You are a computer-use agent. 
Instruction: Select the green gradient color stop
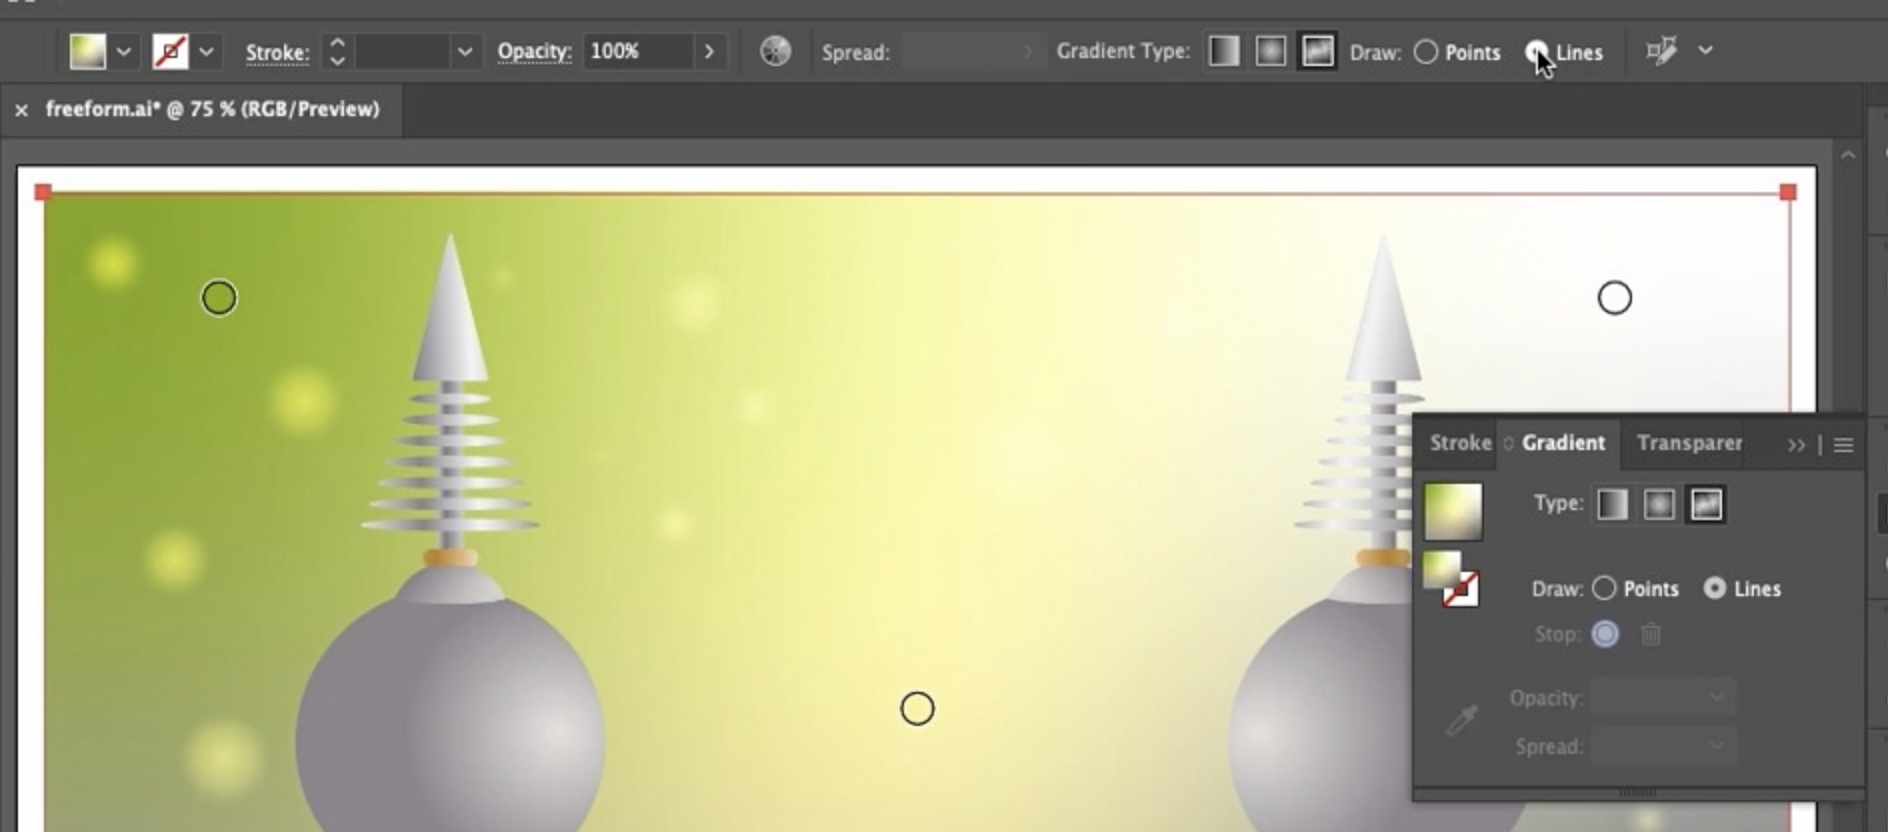[x=219, y=298]
